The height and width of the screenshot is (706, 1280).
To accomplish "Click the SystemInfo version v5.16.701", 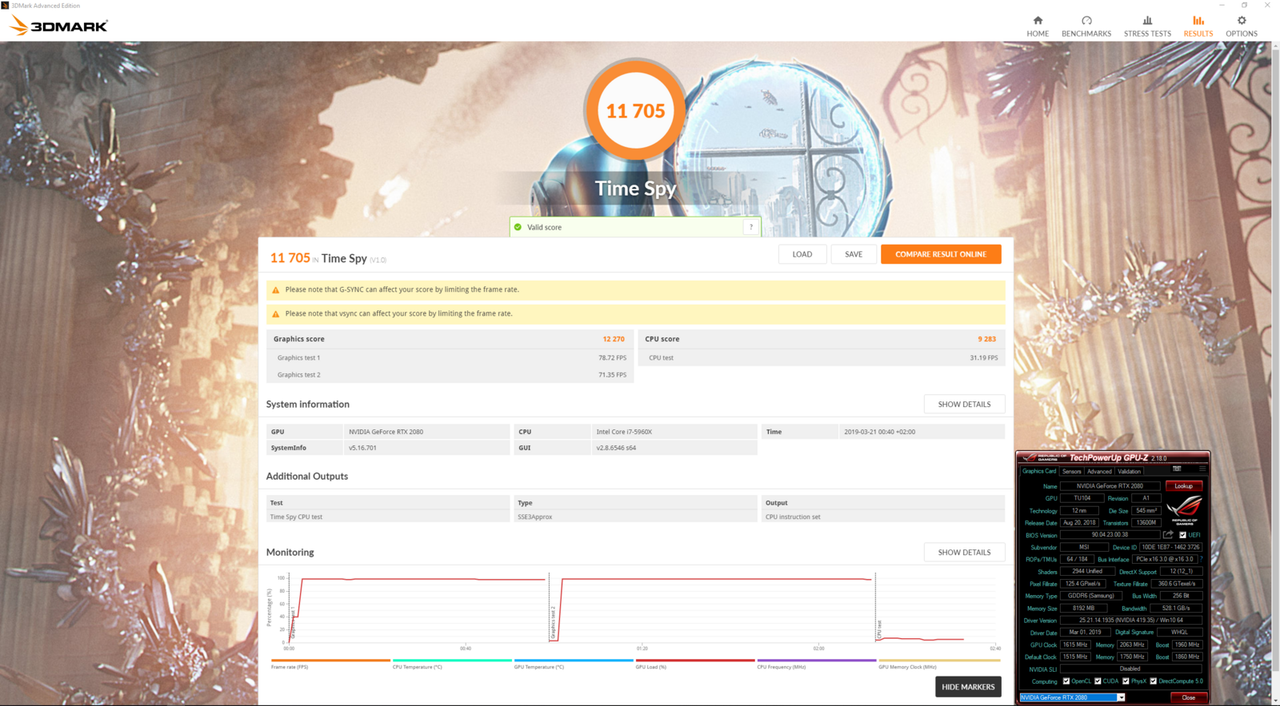I will [363, 448].
